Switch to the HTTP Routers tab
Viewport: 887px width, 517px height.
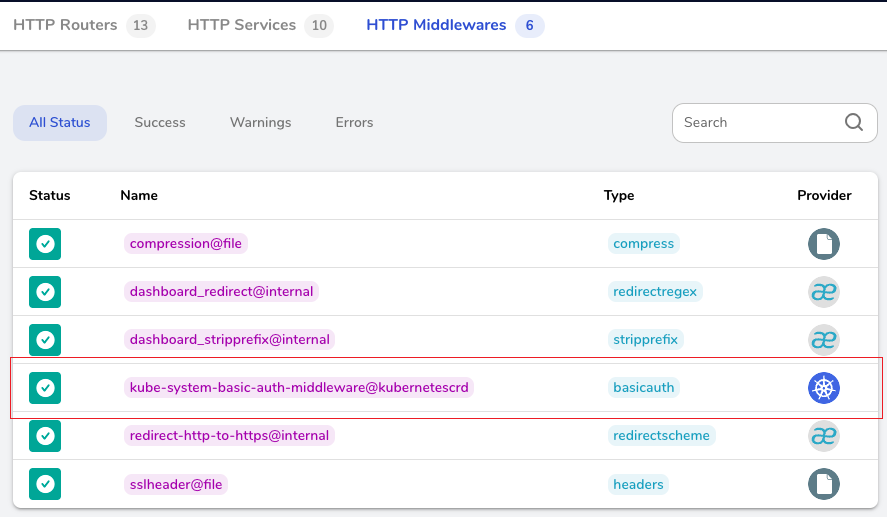tap(65, 25)
